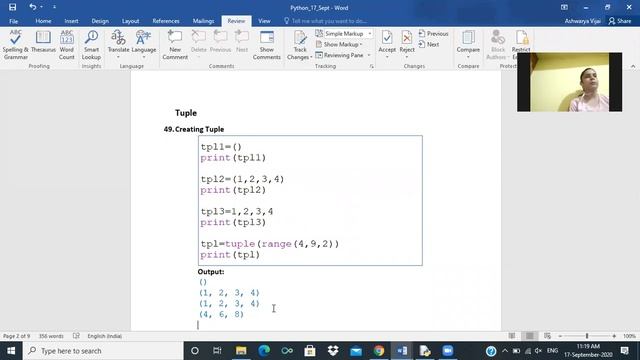Screen dimensions: 640x360
Task: Open Ashwarya Vijai account name
Action: click(x=582, y=21)
